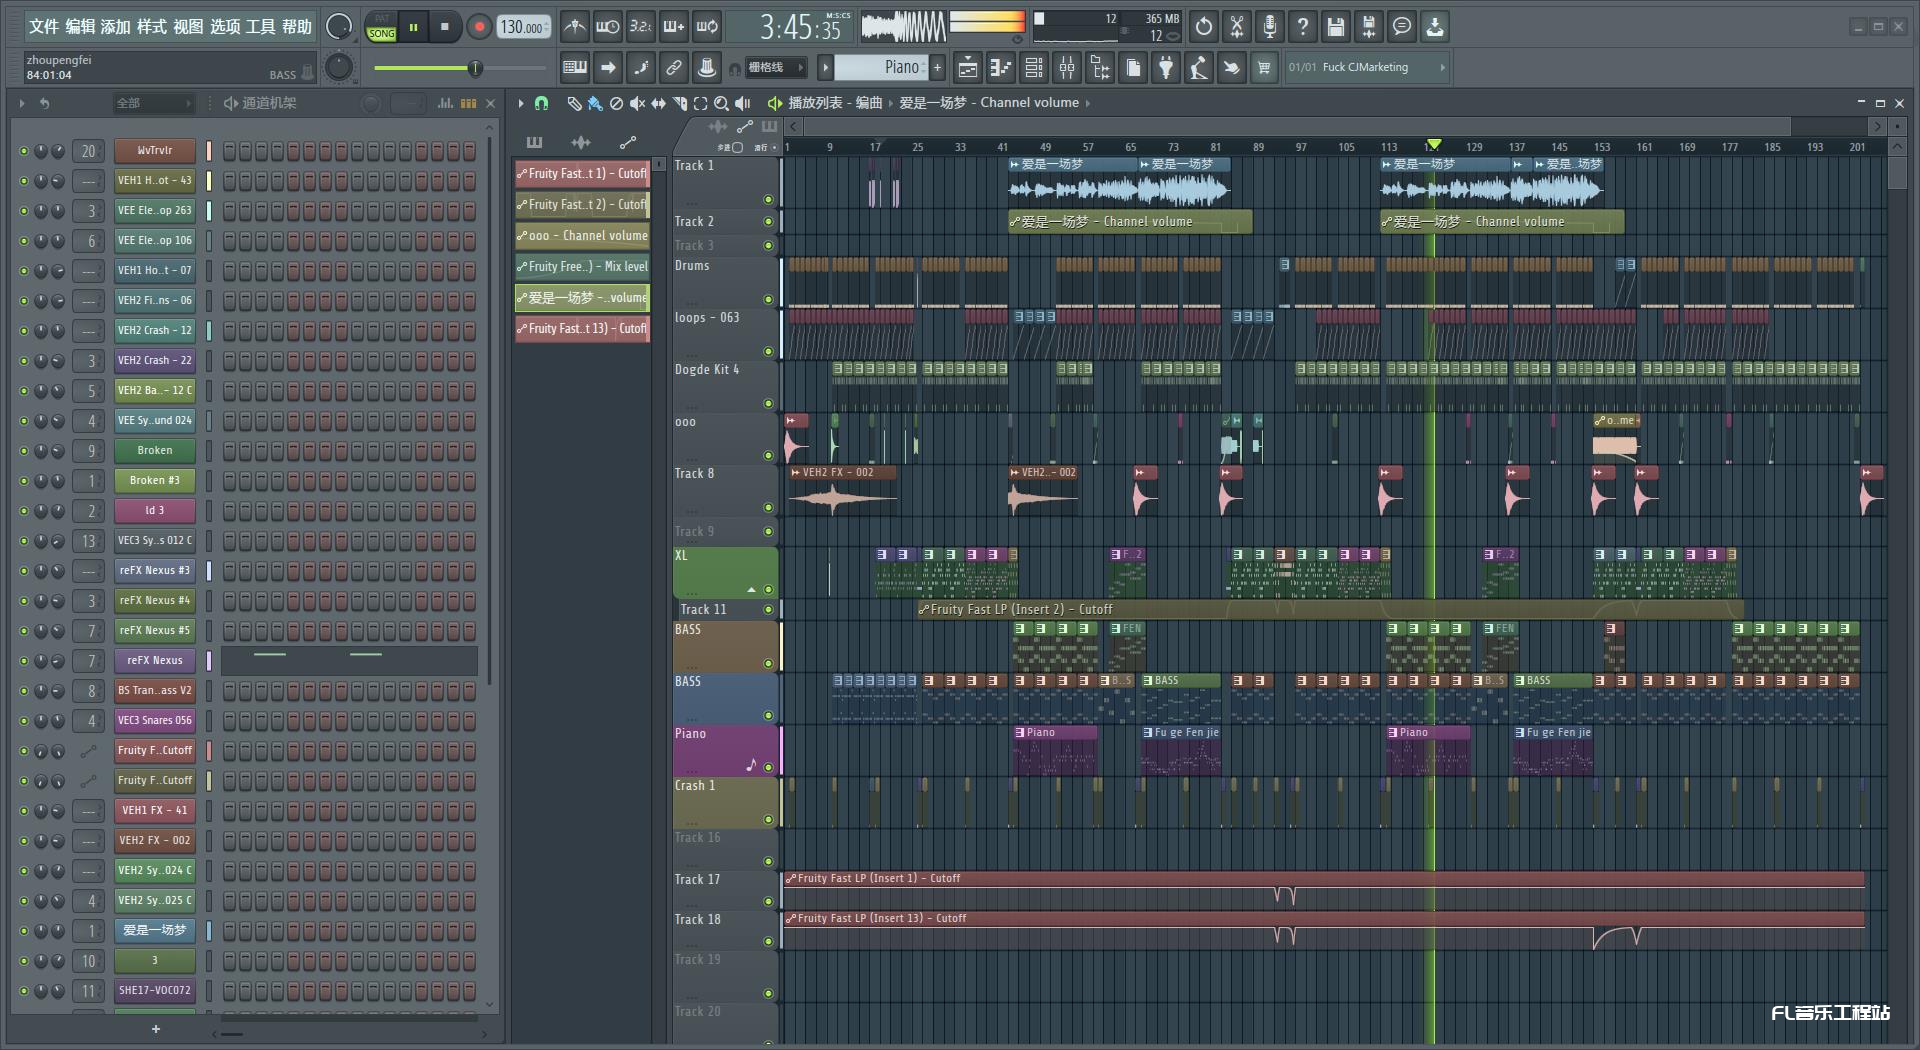This screenshot has width=1920, height=1050.
Task: Open the piano roll view button
Action: click(x=1000, y=67)
